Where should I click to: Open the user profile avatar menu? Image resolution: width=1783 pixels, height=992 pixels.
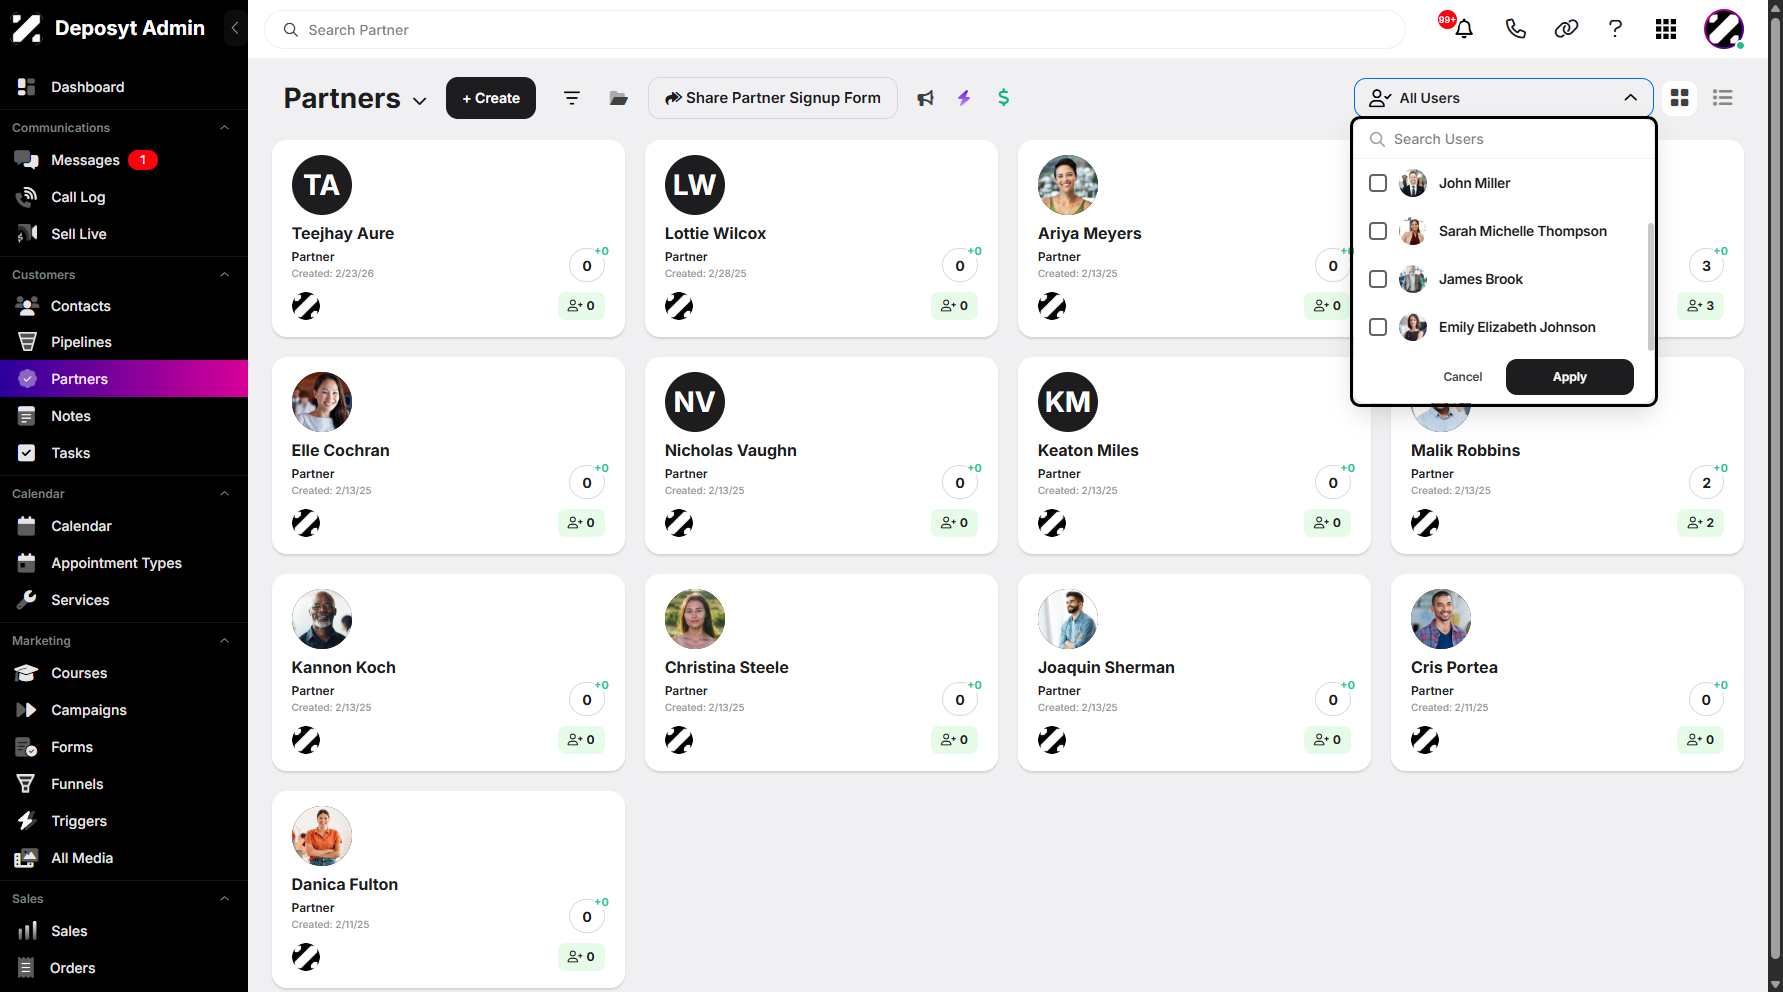click(1724, 29)
